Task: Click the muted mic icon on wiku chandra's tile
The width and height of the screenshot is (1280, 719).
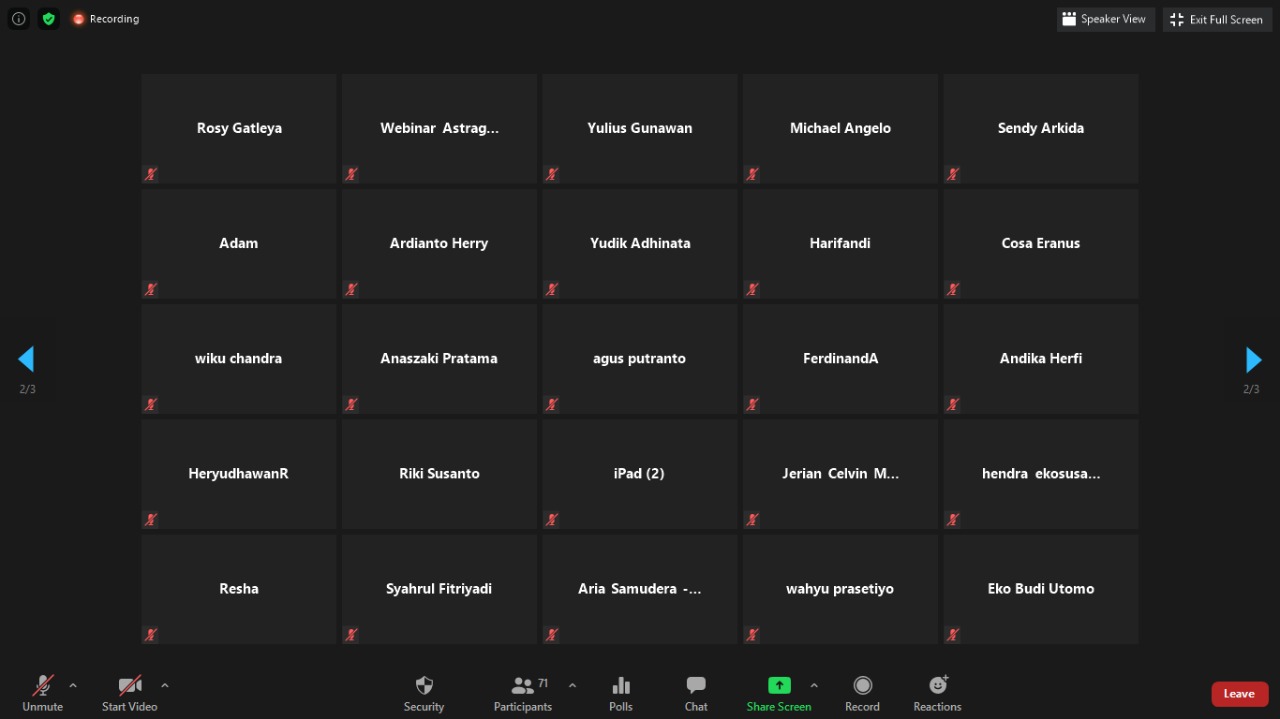Action: click(x=151, y=404)
